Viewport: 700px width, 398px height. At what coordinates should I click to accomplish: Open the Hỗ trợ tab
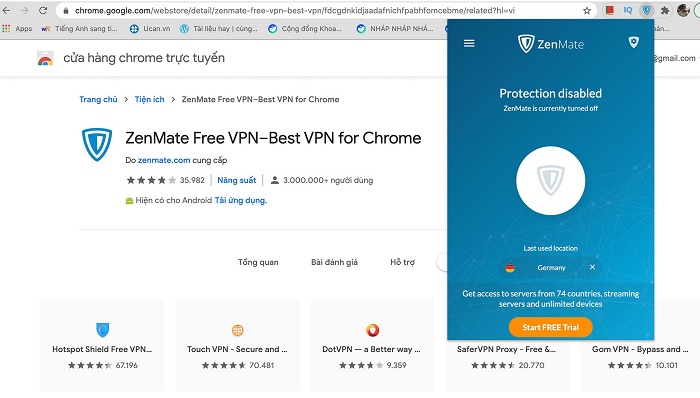pyautogui.click(x=402, y=262)
